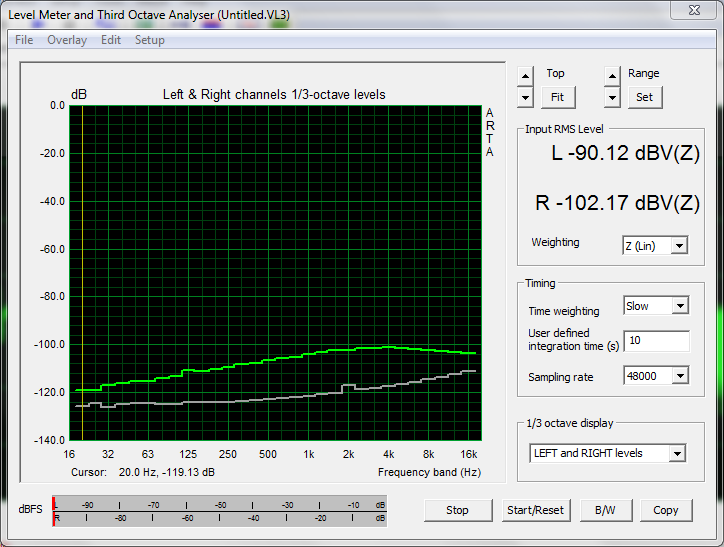Open the File menu
Image resolution: width=724 pixels, height=547 pixels.
tap(24, 40)
